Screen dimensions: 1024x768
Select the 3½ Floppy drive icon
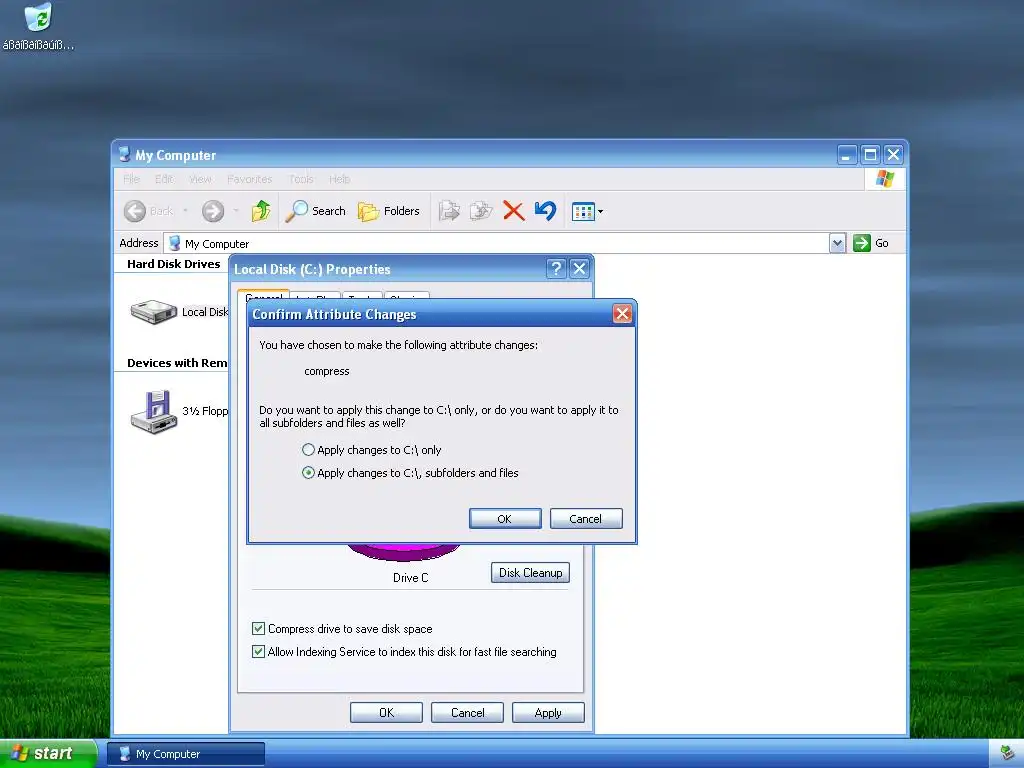pyautogui.click(x=154, y=411)
